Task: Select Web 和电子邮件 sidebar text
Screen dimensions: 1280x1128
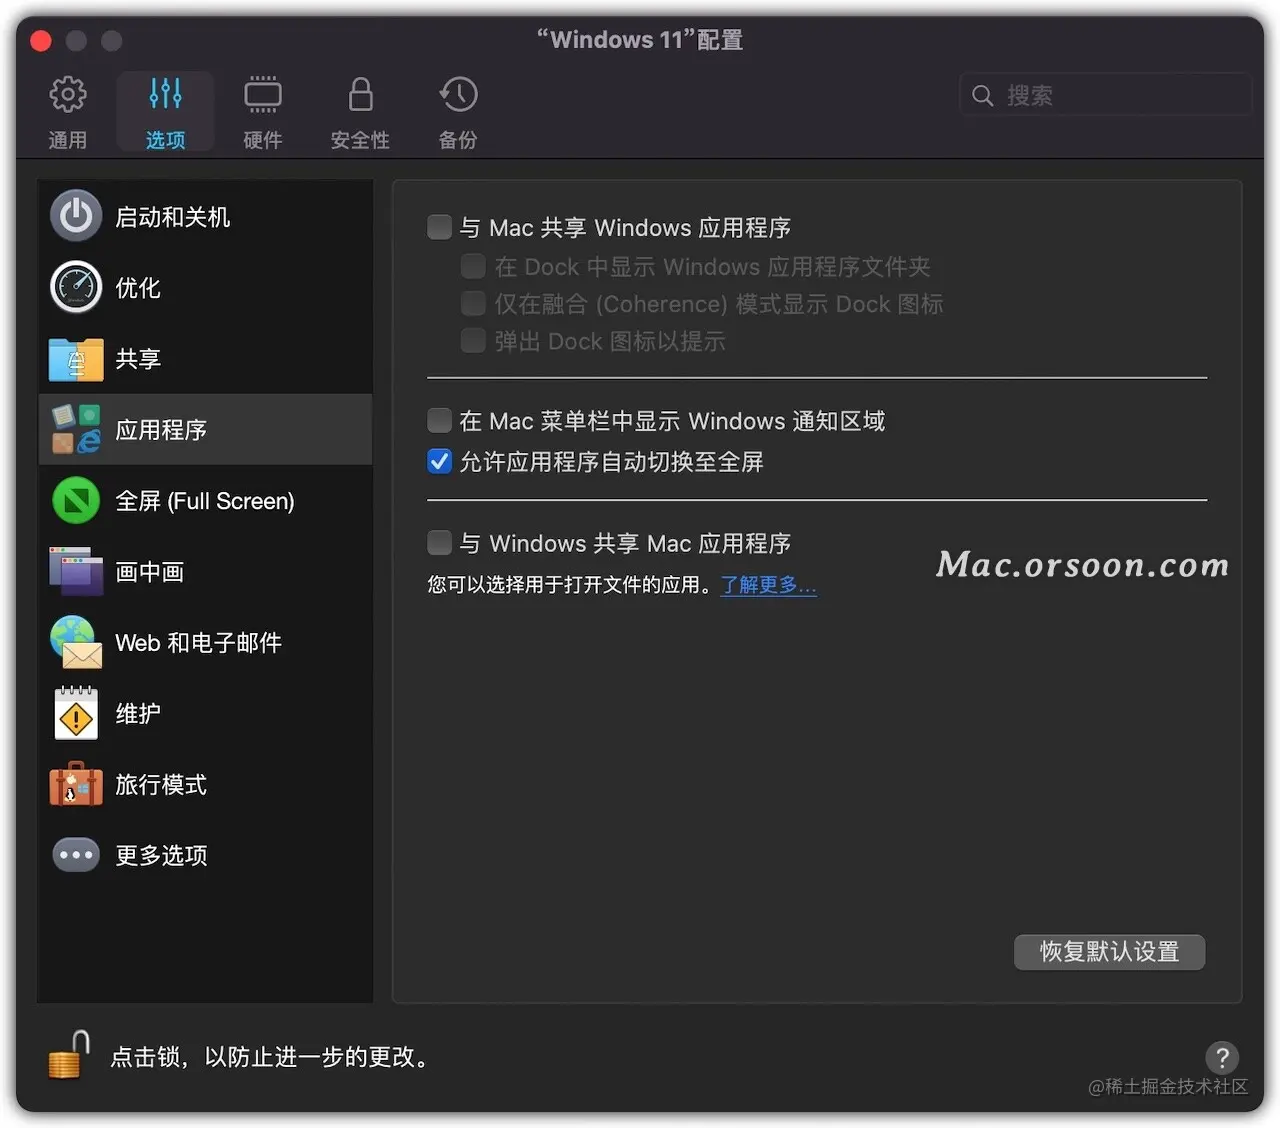Action: point(198,643)
